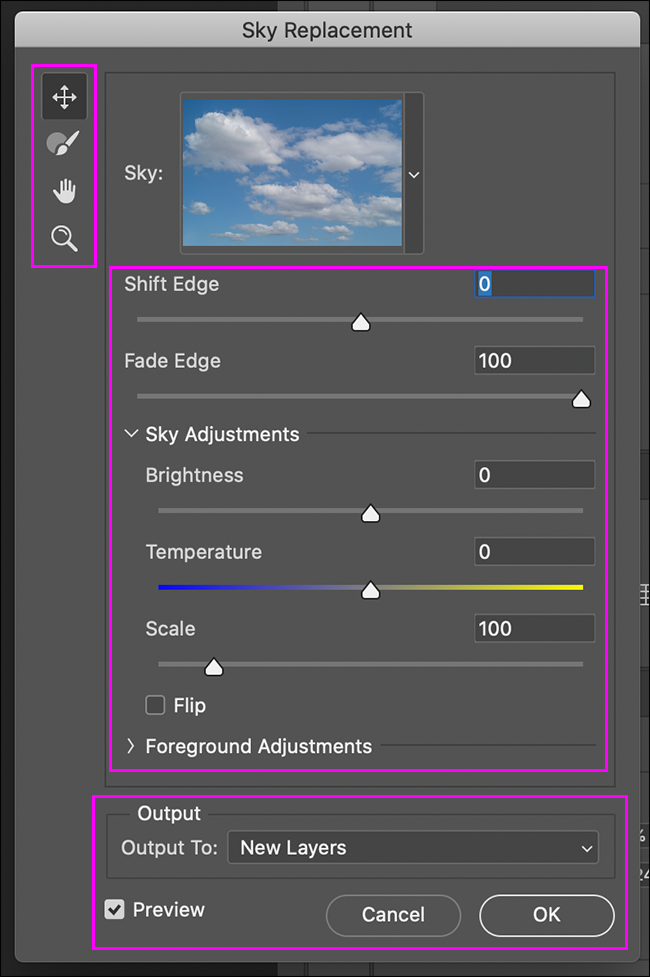This screenshot has height=977, width=650.
Task: Click the Temperature slider handle
Action: [x=370, y=590]
